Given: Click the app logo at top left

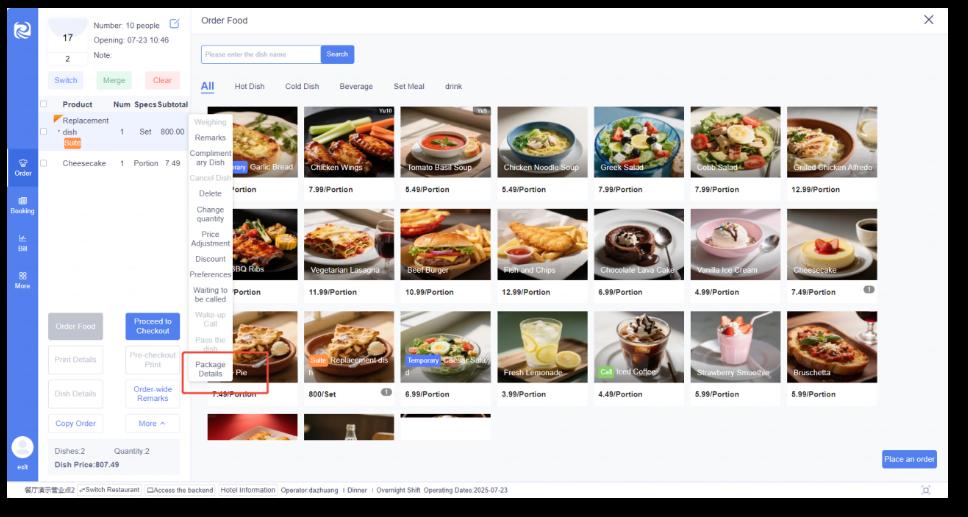Looking at the screenshot, I should tap(23, 30).
